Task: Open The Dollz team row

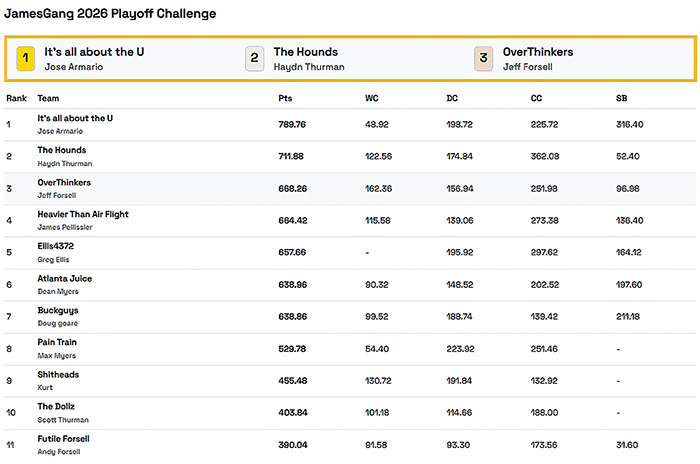Action: pos(350,413)
